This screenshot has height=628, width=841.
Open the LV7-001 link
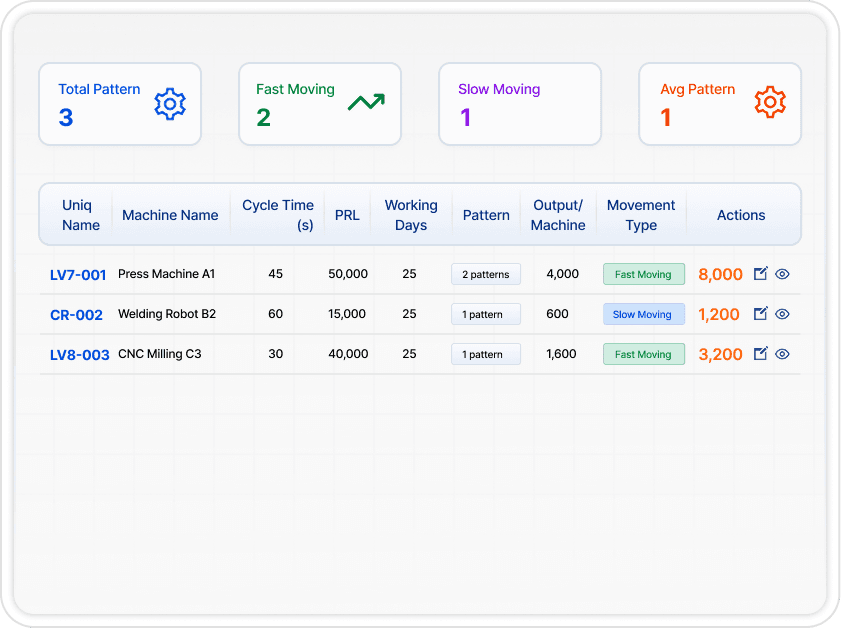tap(78, 275)
